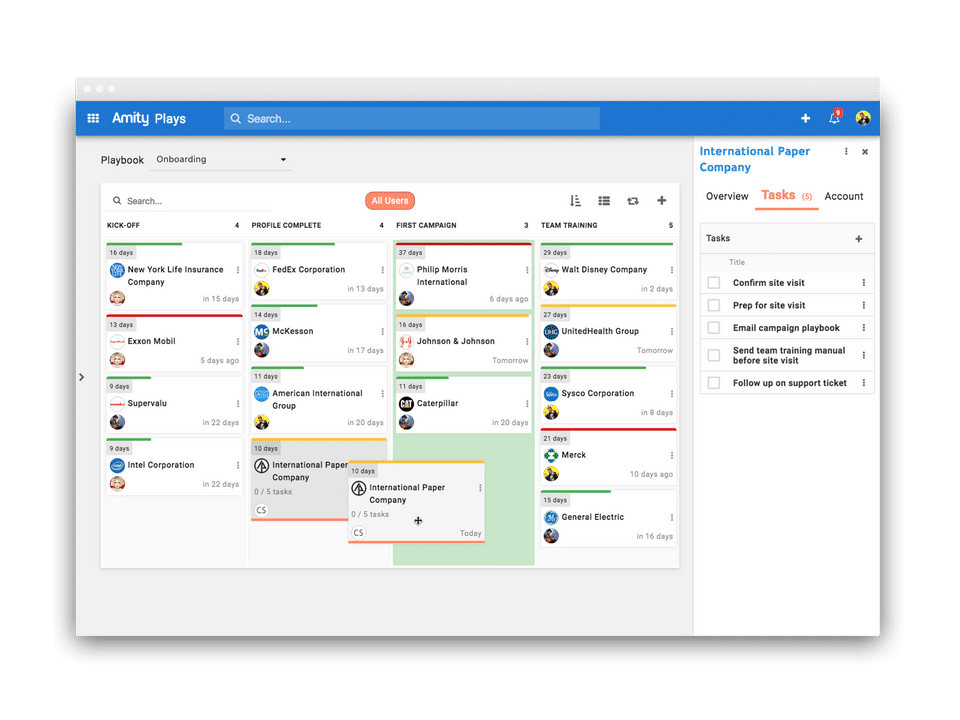Viewport: 960px width, 720px height.
Task: Click the board search field
Action: click(x=190, y=201)
